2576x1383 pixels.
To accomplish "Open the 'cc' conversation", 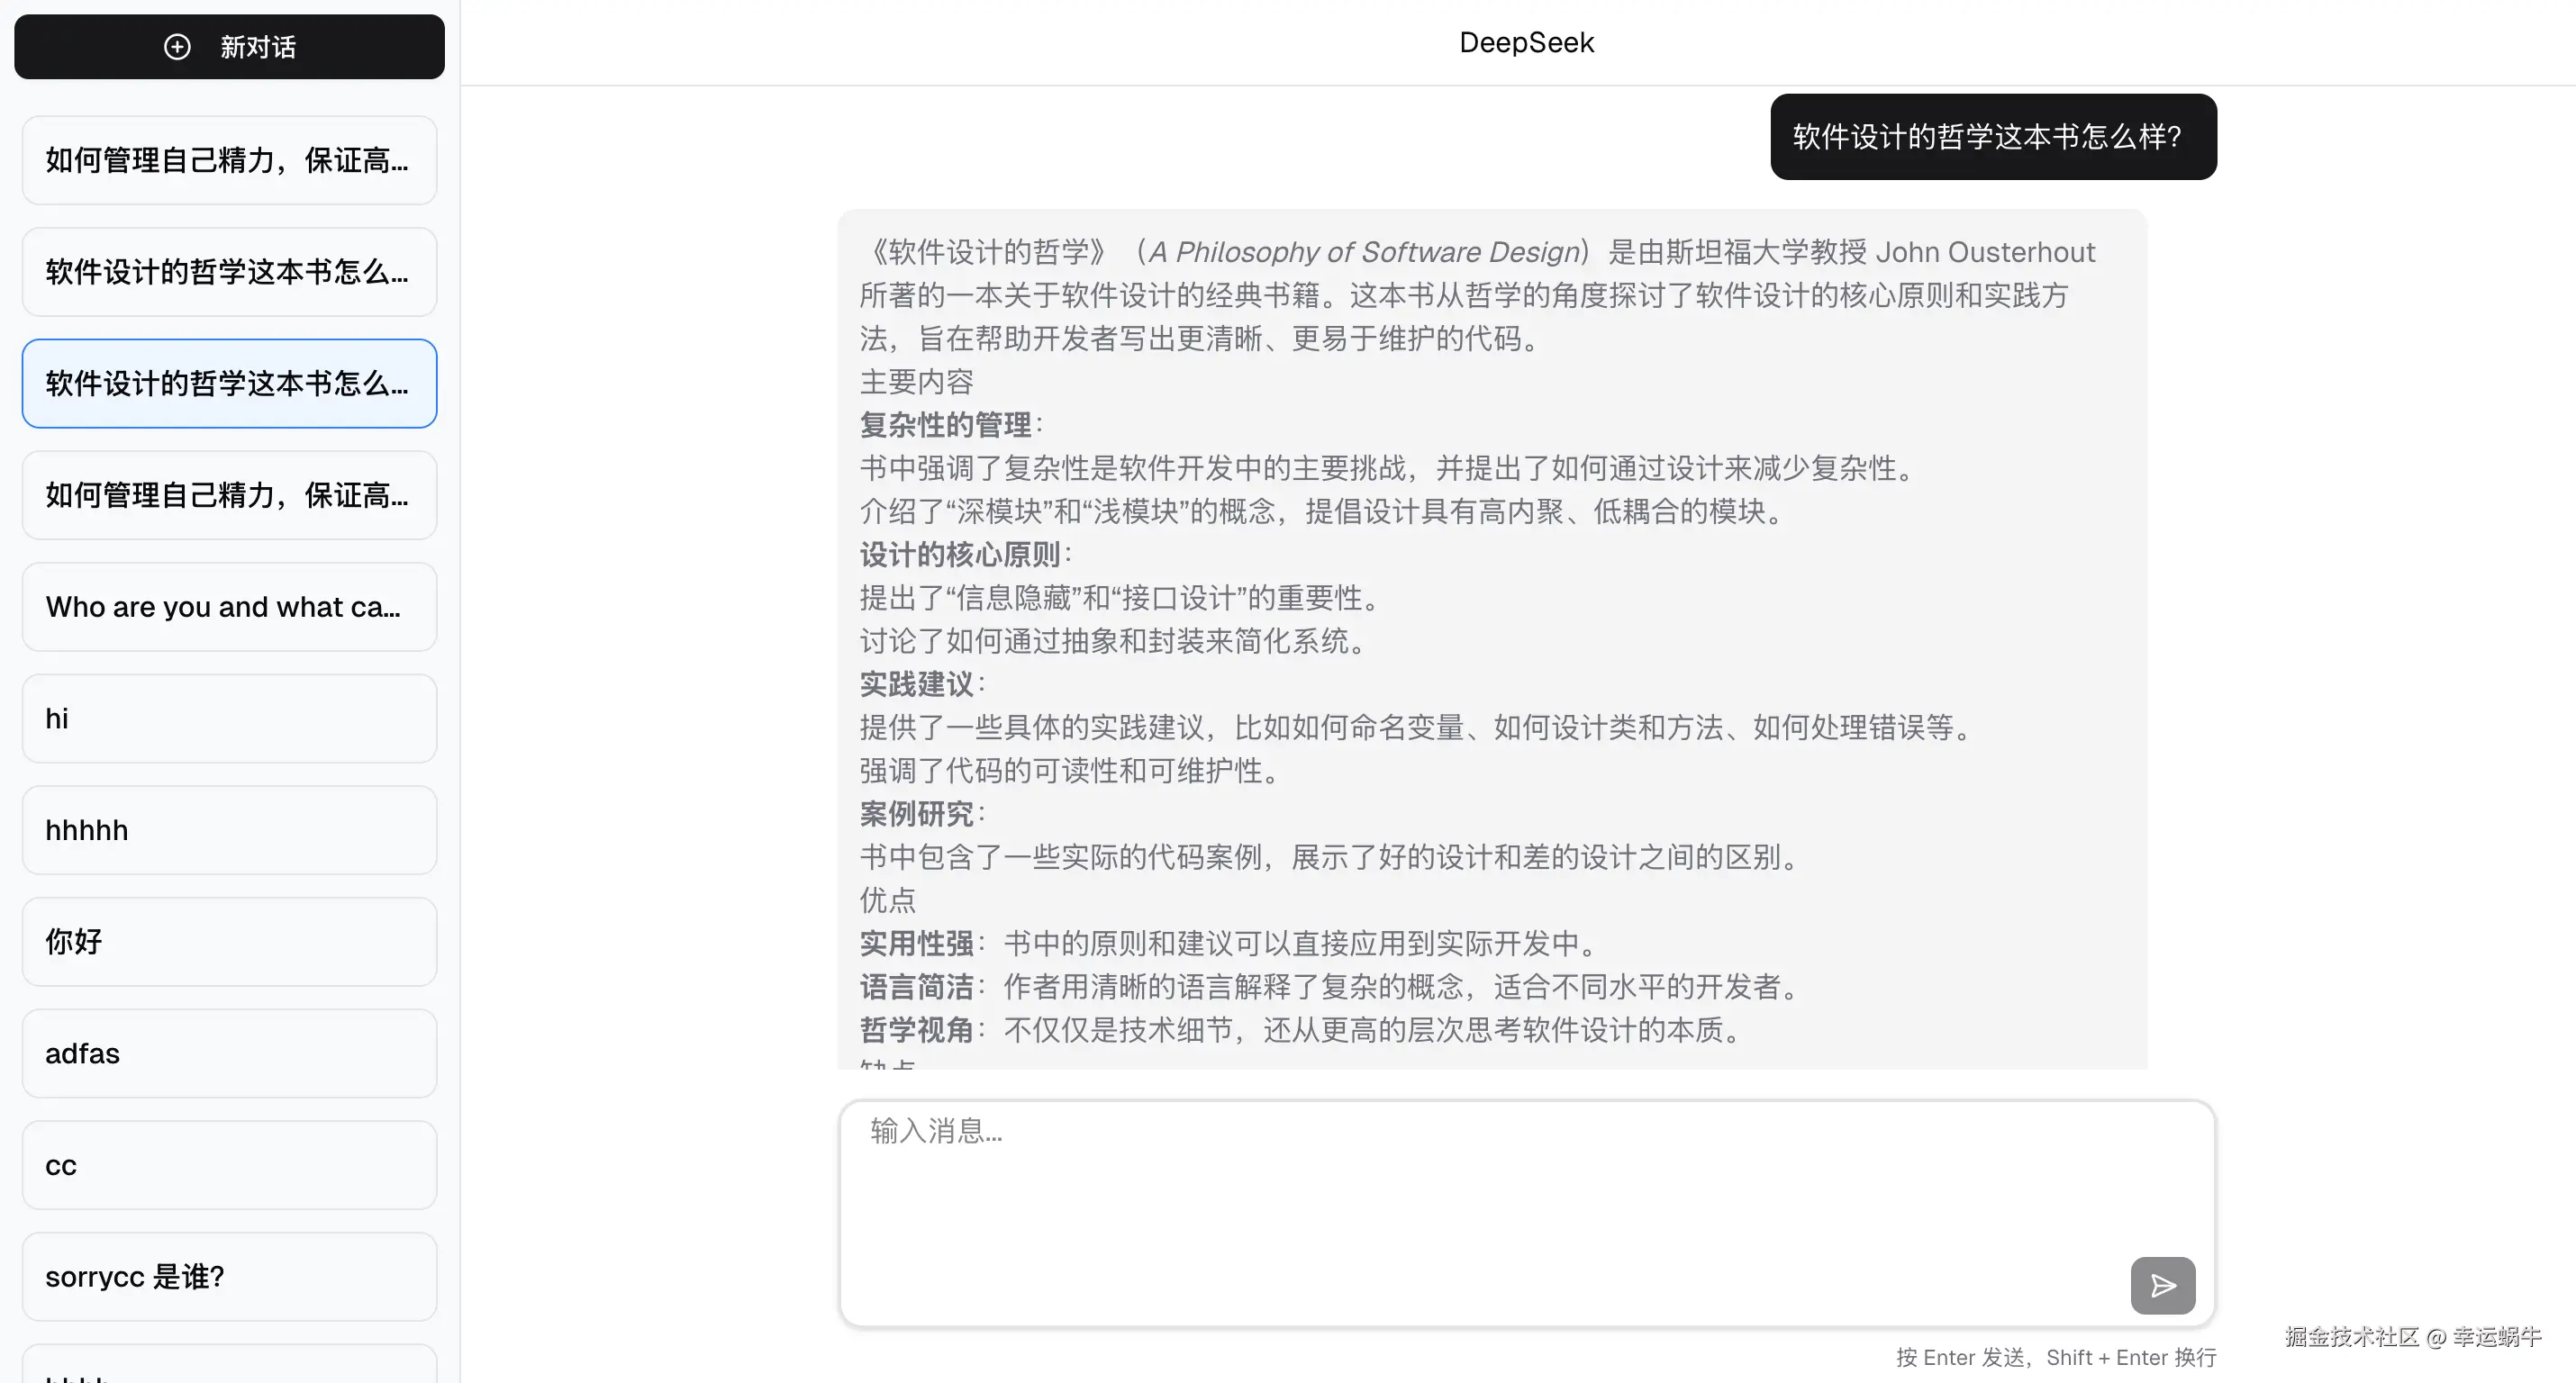I will (x=229, y=1165).
